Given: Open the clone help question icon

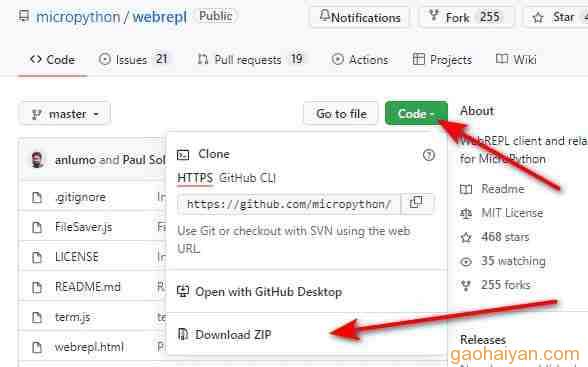Looking at the screenshot, I should (x=429, y=155).
